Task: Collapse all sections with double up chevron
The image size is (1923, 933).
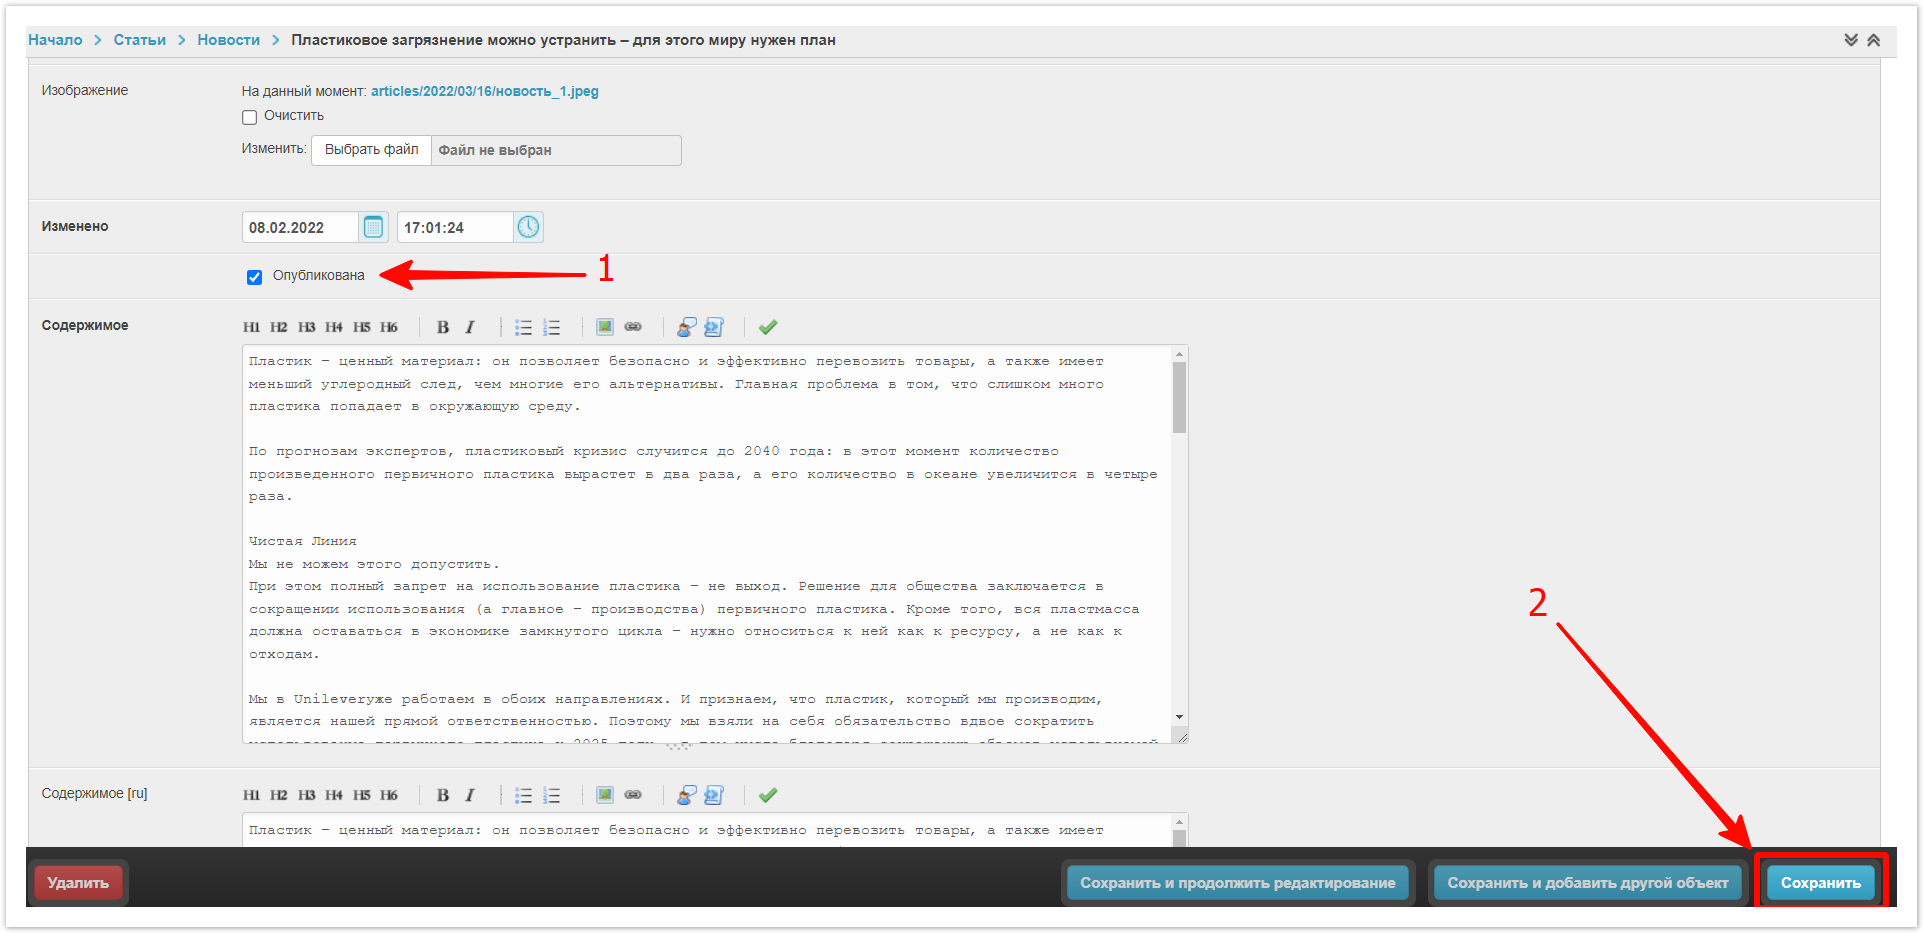Action: [x=1874, y=40]
